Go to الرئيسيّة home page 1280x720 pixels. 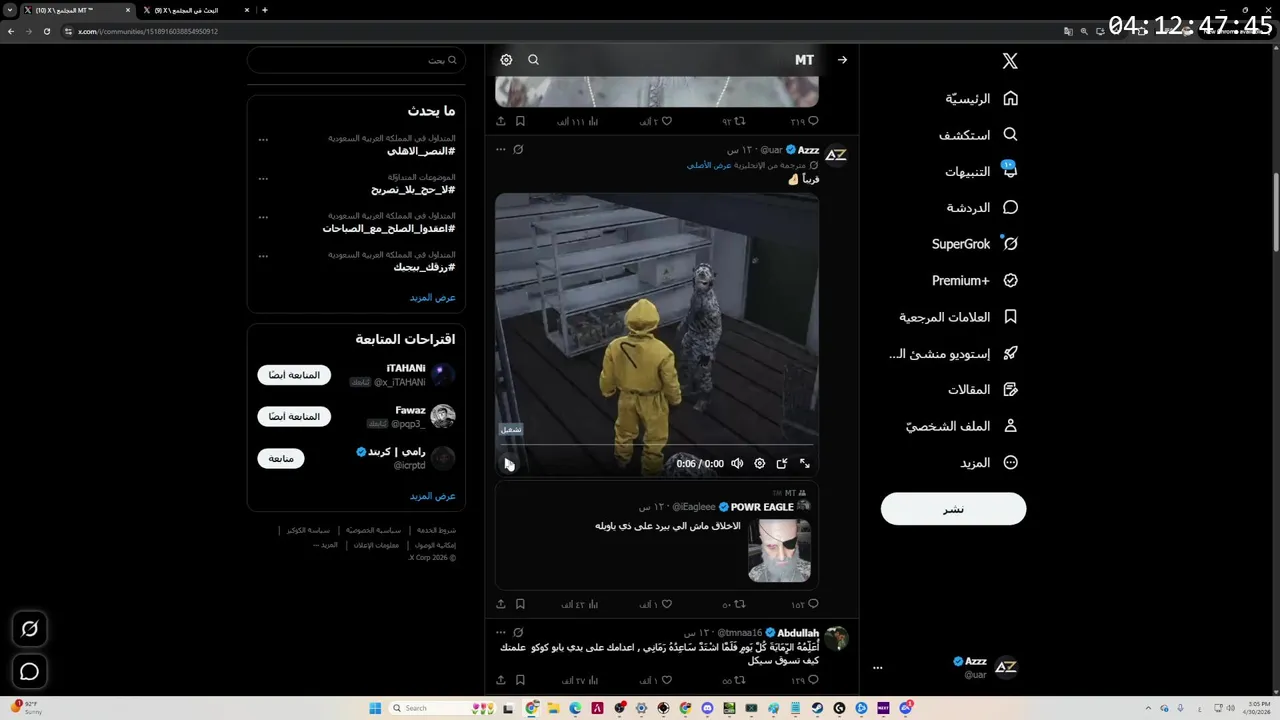[981, 98]
